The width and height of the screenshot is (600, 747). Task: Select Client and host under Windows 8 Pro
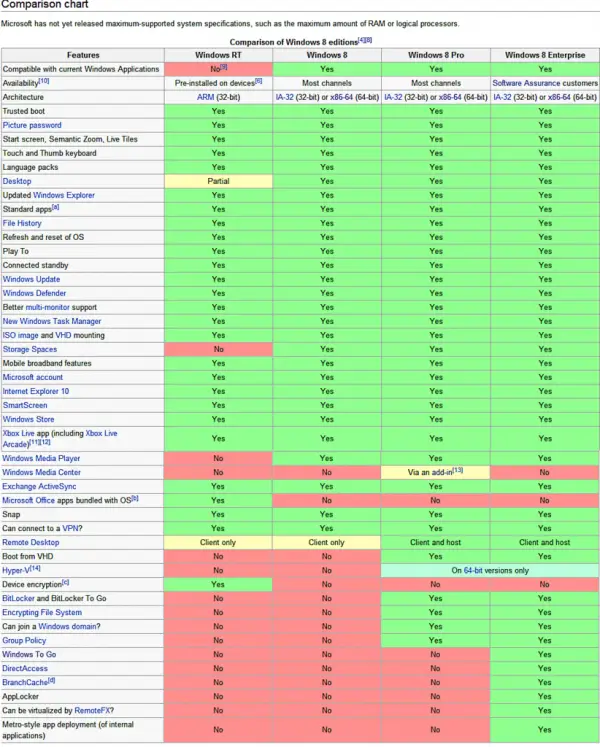coord(436,543)
